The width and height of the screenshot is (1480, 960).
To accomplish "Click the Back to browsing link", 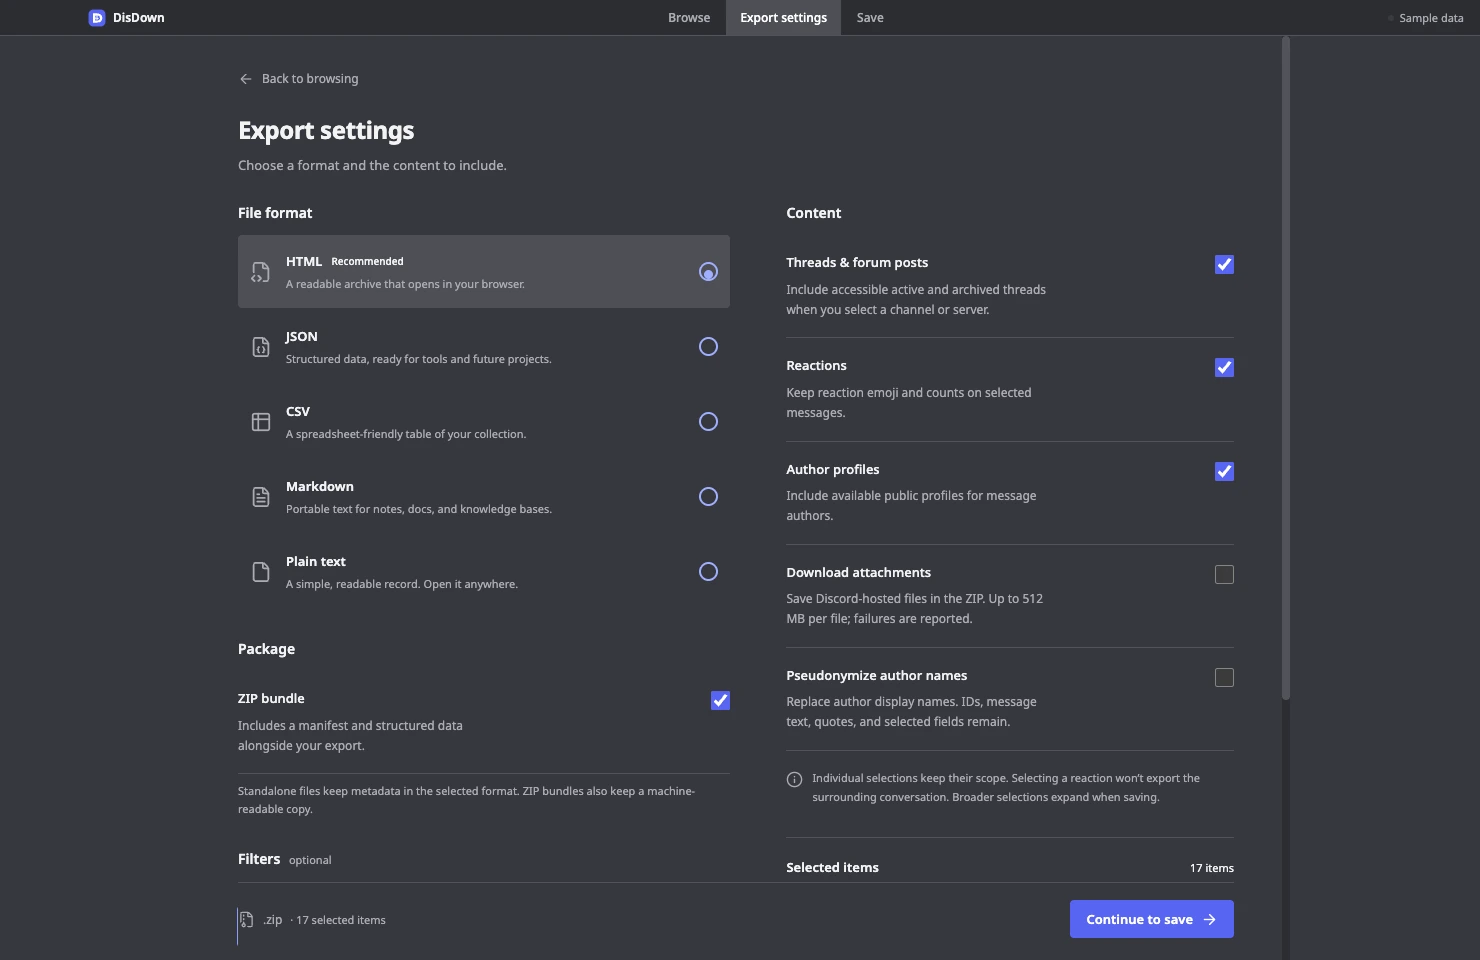I will pos(299,79).
